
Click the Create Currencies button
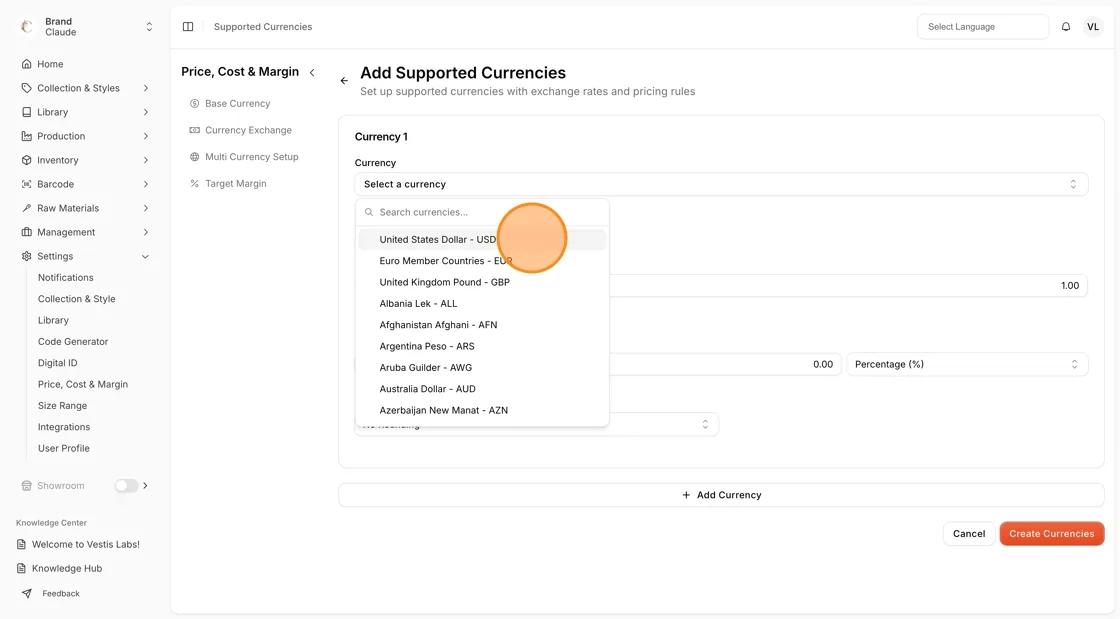tap(1051, 533)
